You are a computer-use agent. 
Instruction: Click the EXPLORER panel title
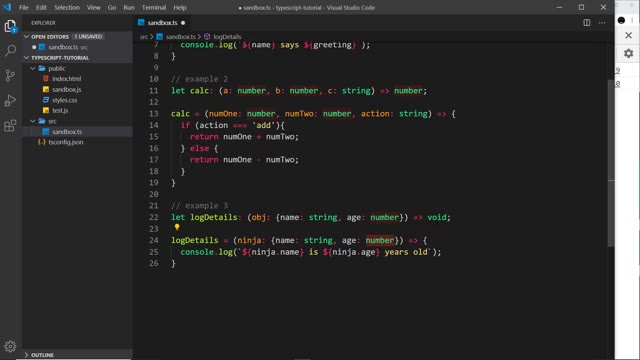click(43, 23)
